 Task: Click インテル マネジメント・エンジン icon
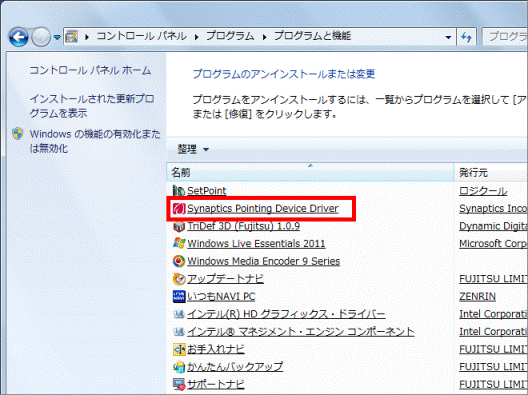tap(179, 332)
